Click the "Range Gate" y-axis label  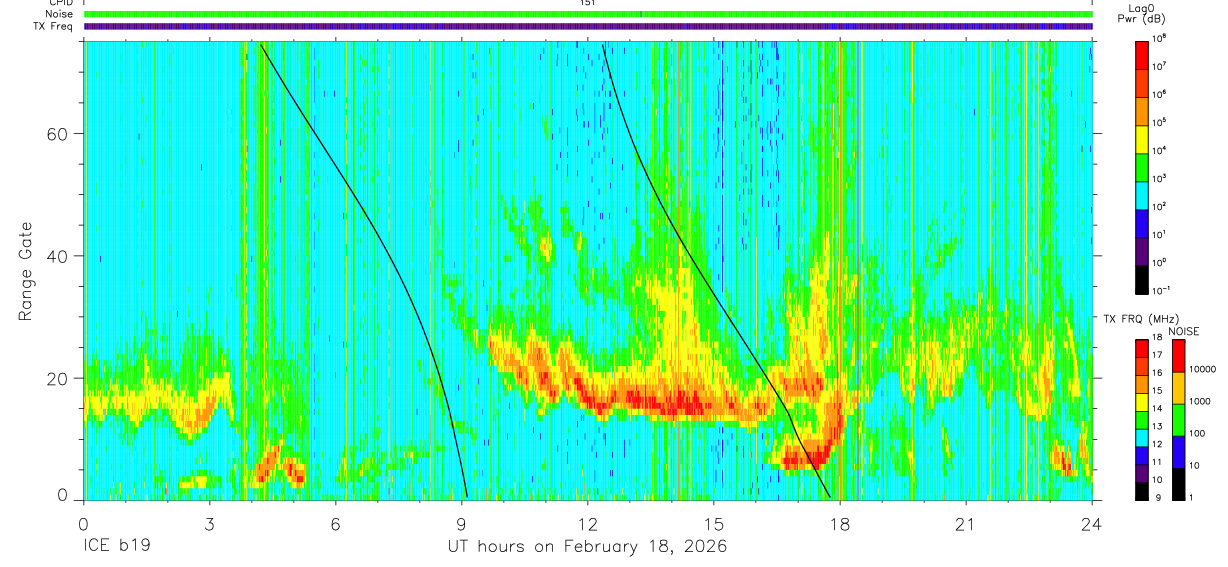coord(26,271)
